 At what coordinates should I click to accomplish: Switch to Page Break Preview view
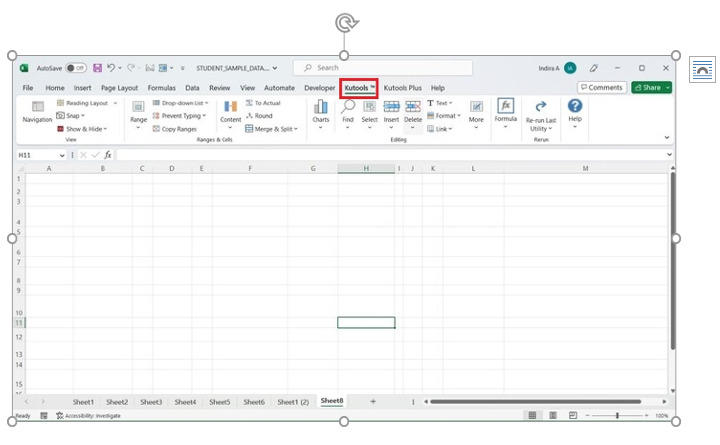[x=573, y=415]
